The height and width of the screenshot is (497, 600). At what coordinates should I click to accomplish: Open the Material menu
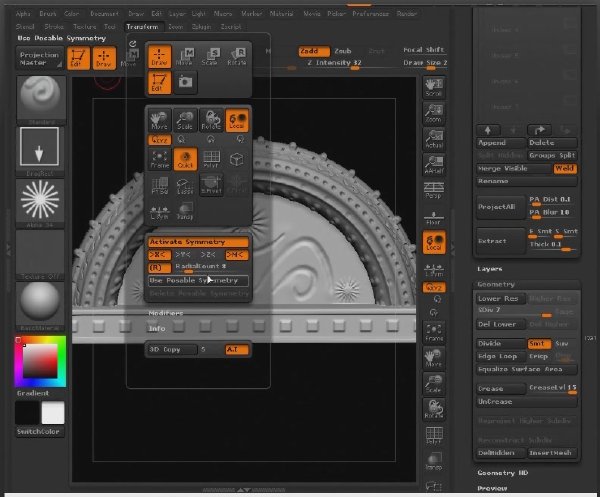pos(281,14)
